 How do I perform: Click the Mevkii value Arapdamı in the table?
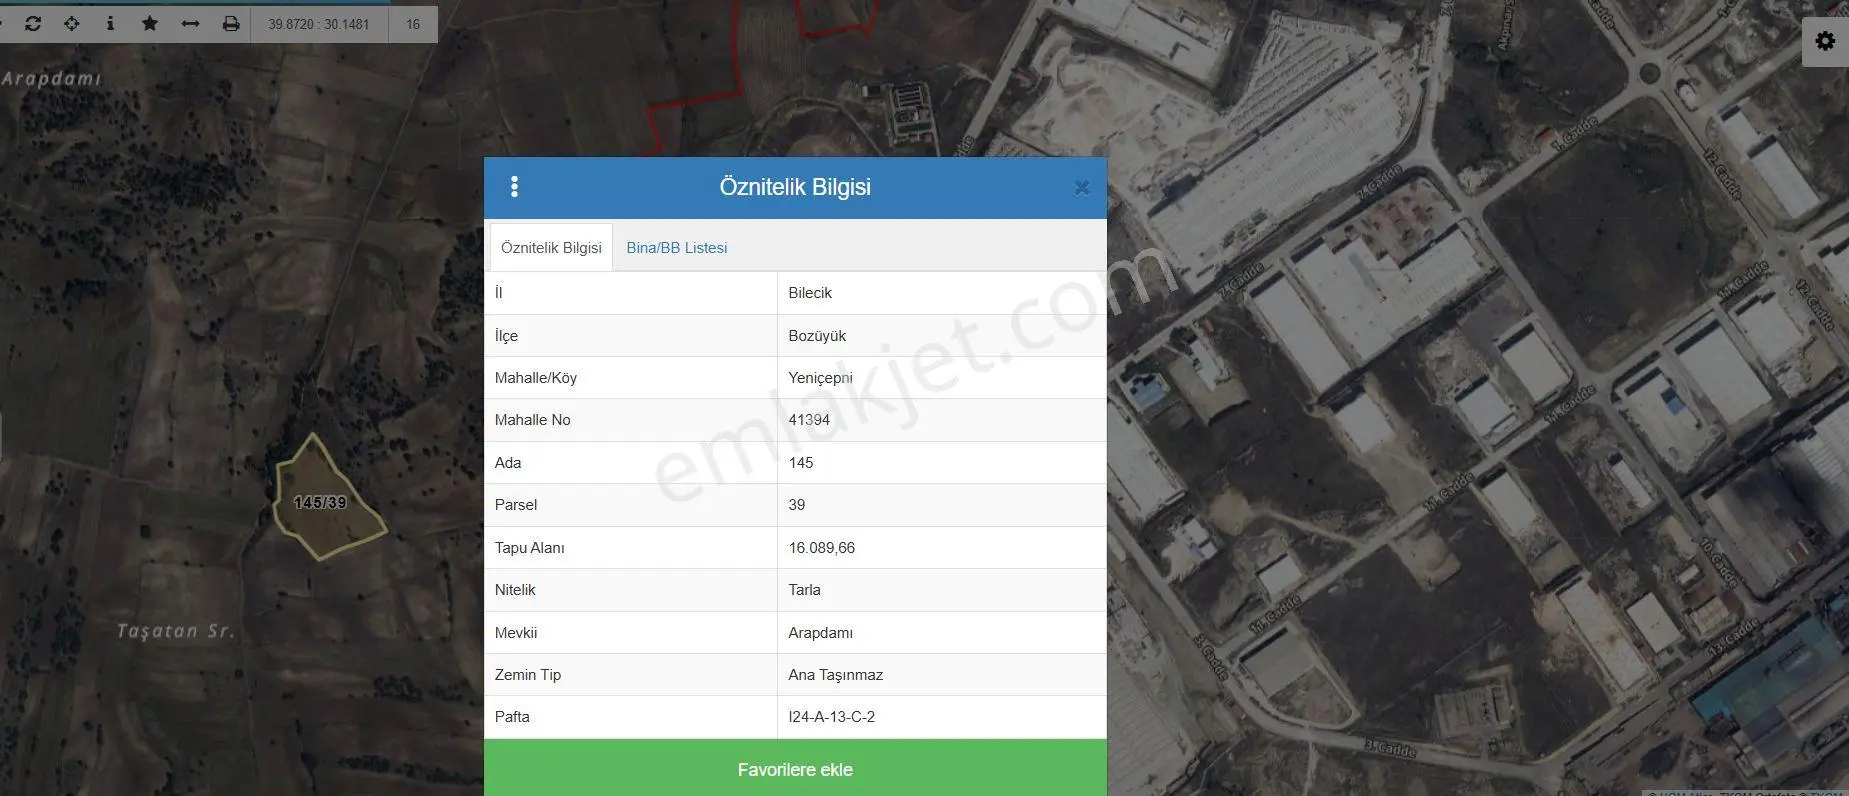(821, 633)
